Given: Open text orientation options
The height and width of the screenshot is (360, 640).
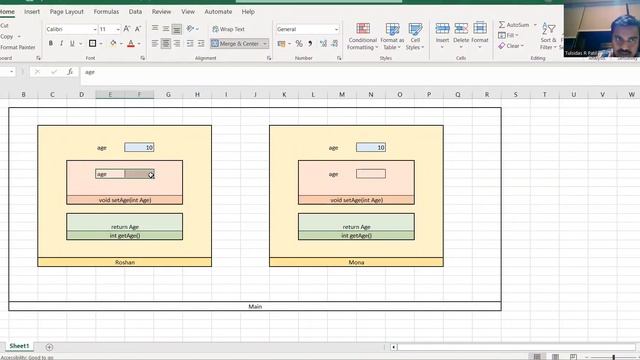Looking at the screenshot, I should pos(192,29).
